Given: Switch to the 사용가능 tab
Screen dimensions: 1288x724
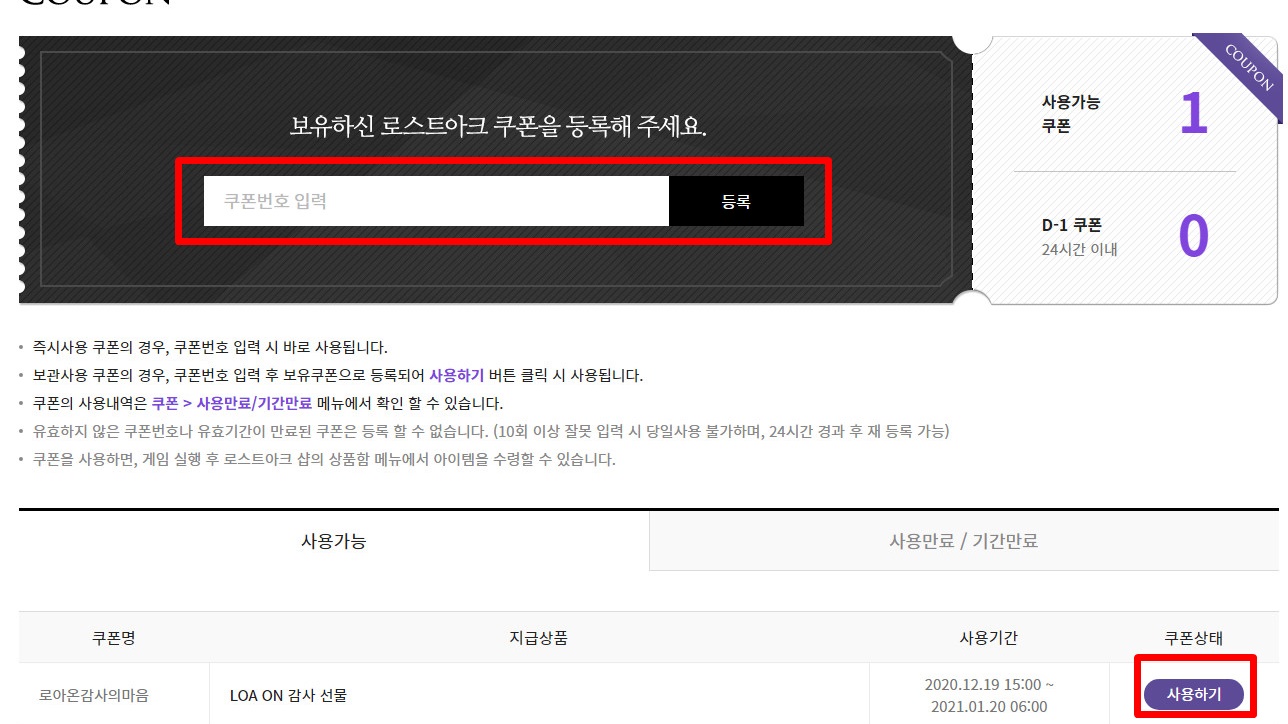Looking at the screenshot, I should point(334,541).
